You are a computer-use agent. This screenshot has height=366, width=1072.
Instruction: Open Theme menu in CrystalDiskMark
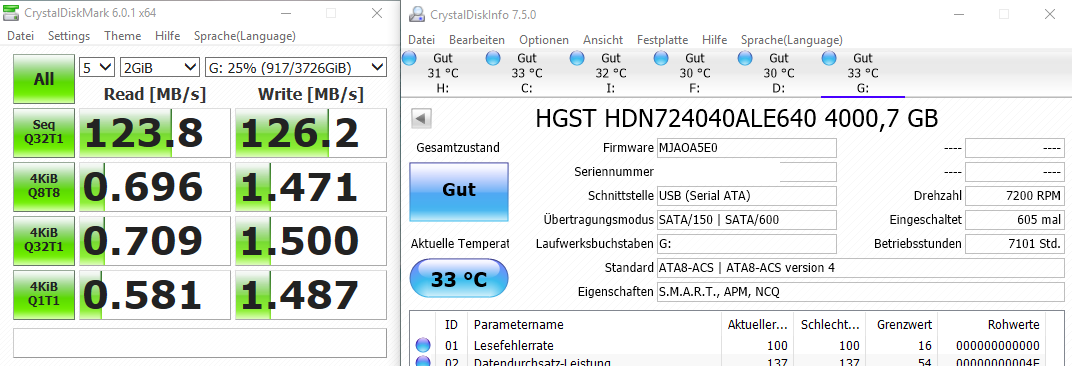[122, 36]
